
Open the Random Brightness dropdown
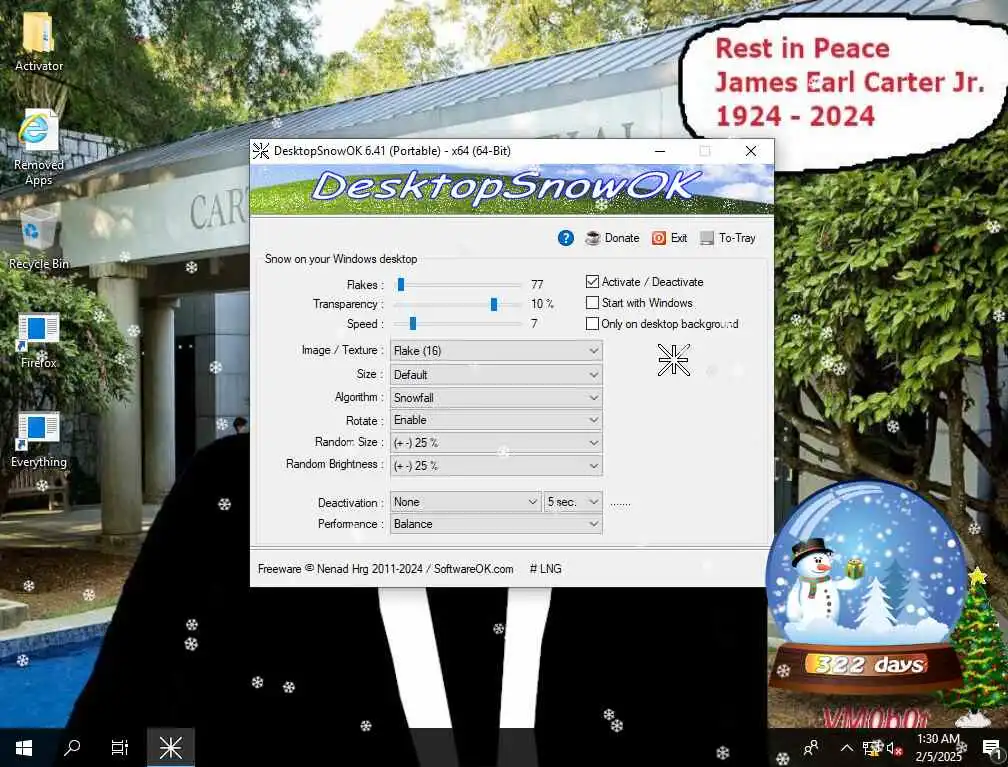[496, 465]
